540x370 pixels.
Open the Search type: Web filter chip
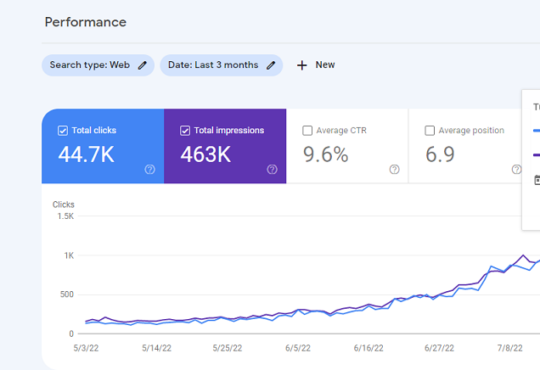(98, 65)
